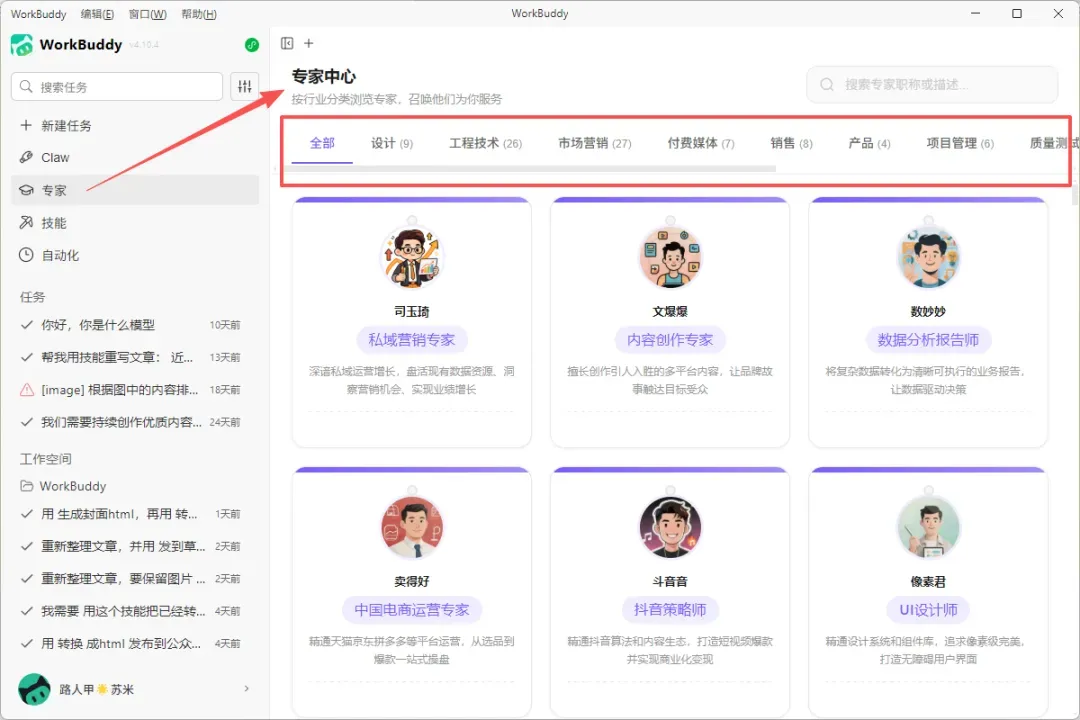Click the WorkBuddy logo icon
This screenshot has width=1080, height=720.
click(x=22, y=45)
